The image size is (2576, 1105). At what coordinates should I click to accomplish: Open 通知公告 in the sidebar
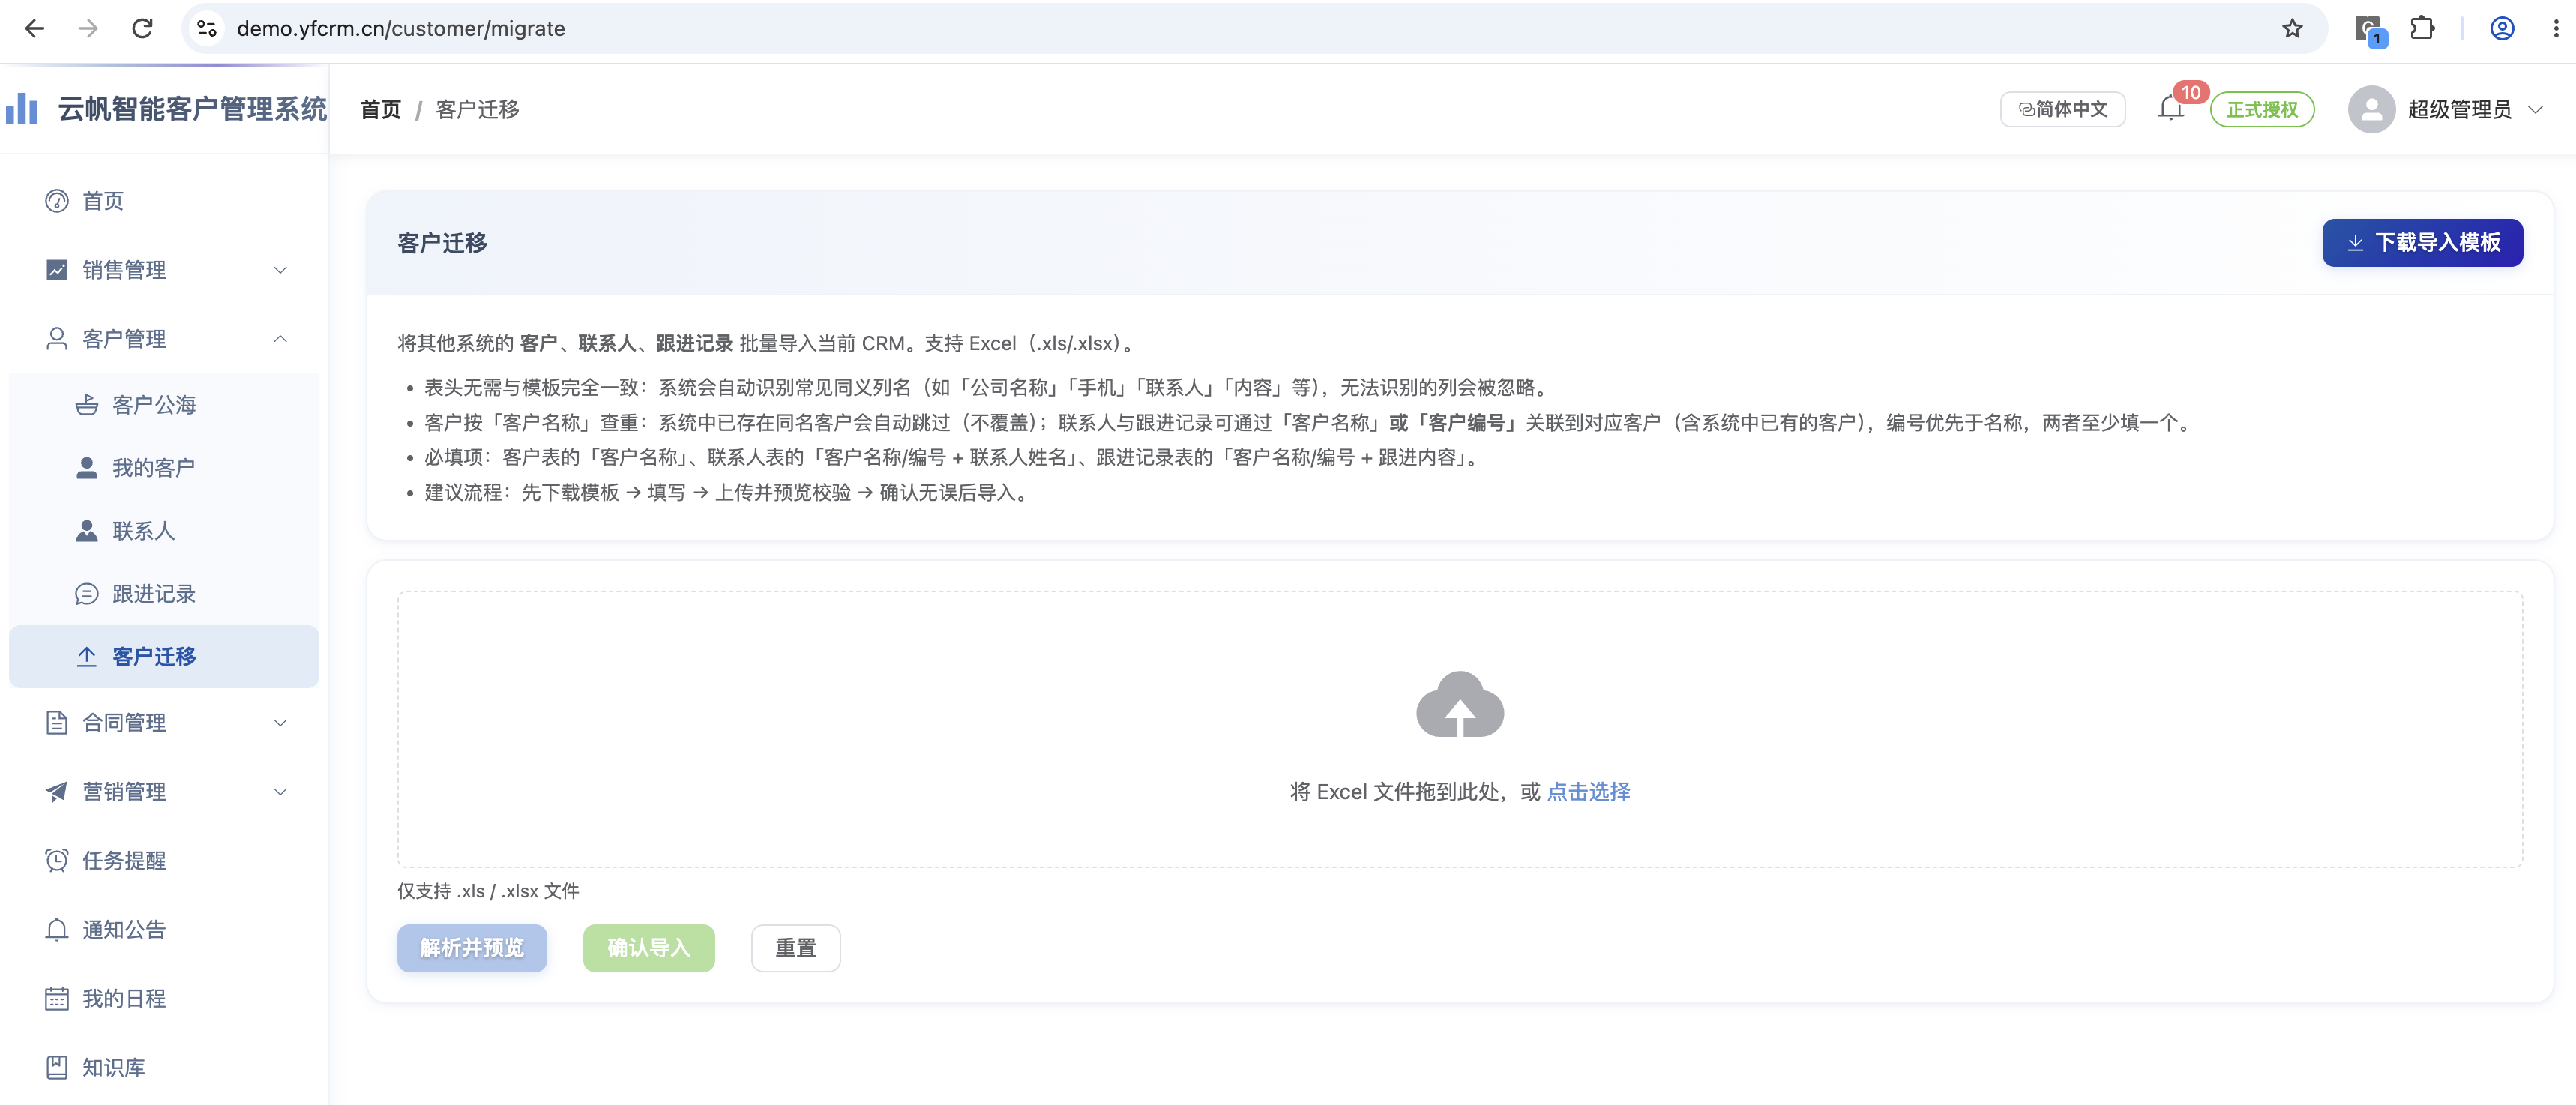(x=164, y=930)
